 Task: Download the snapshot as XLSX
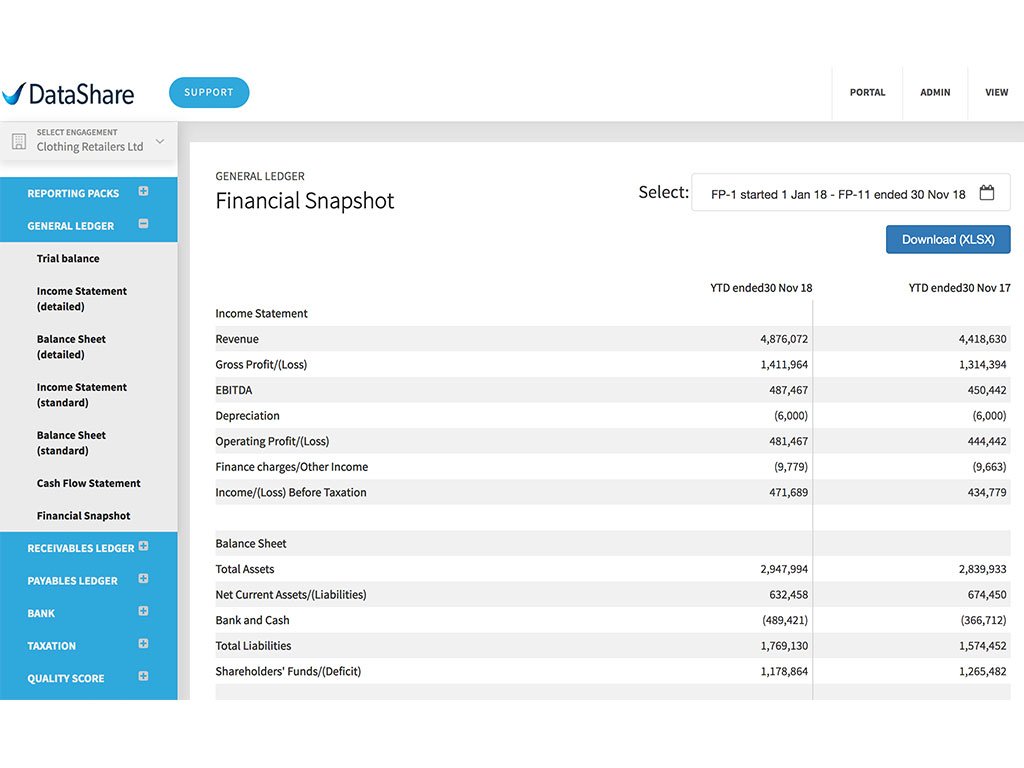[x=948, y=240]
